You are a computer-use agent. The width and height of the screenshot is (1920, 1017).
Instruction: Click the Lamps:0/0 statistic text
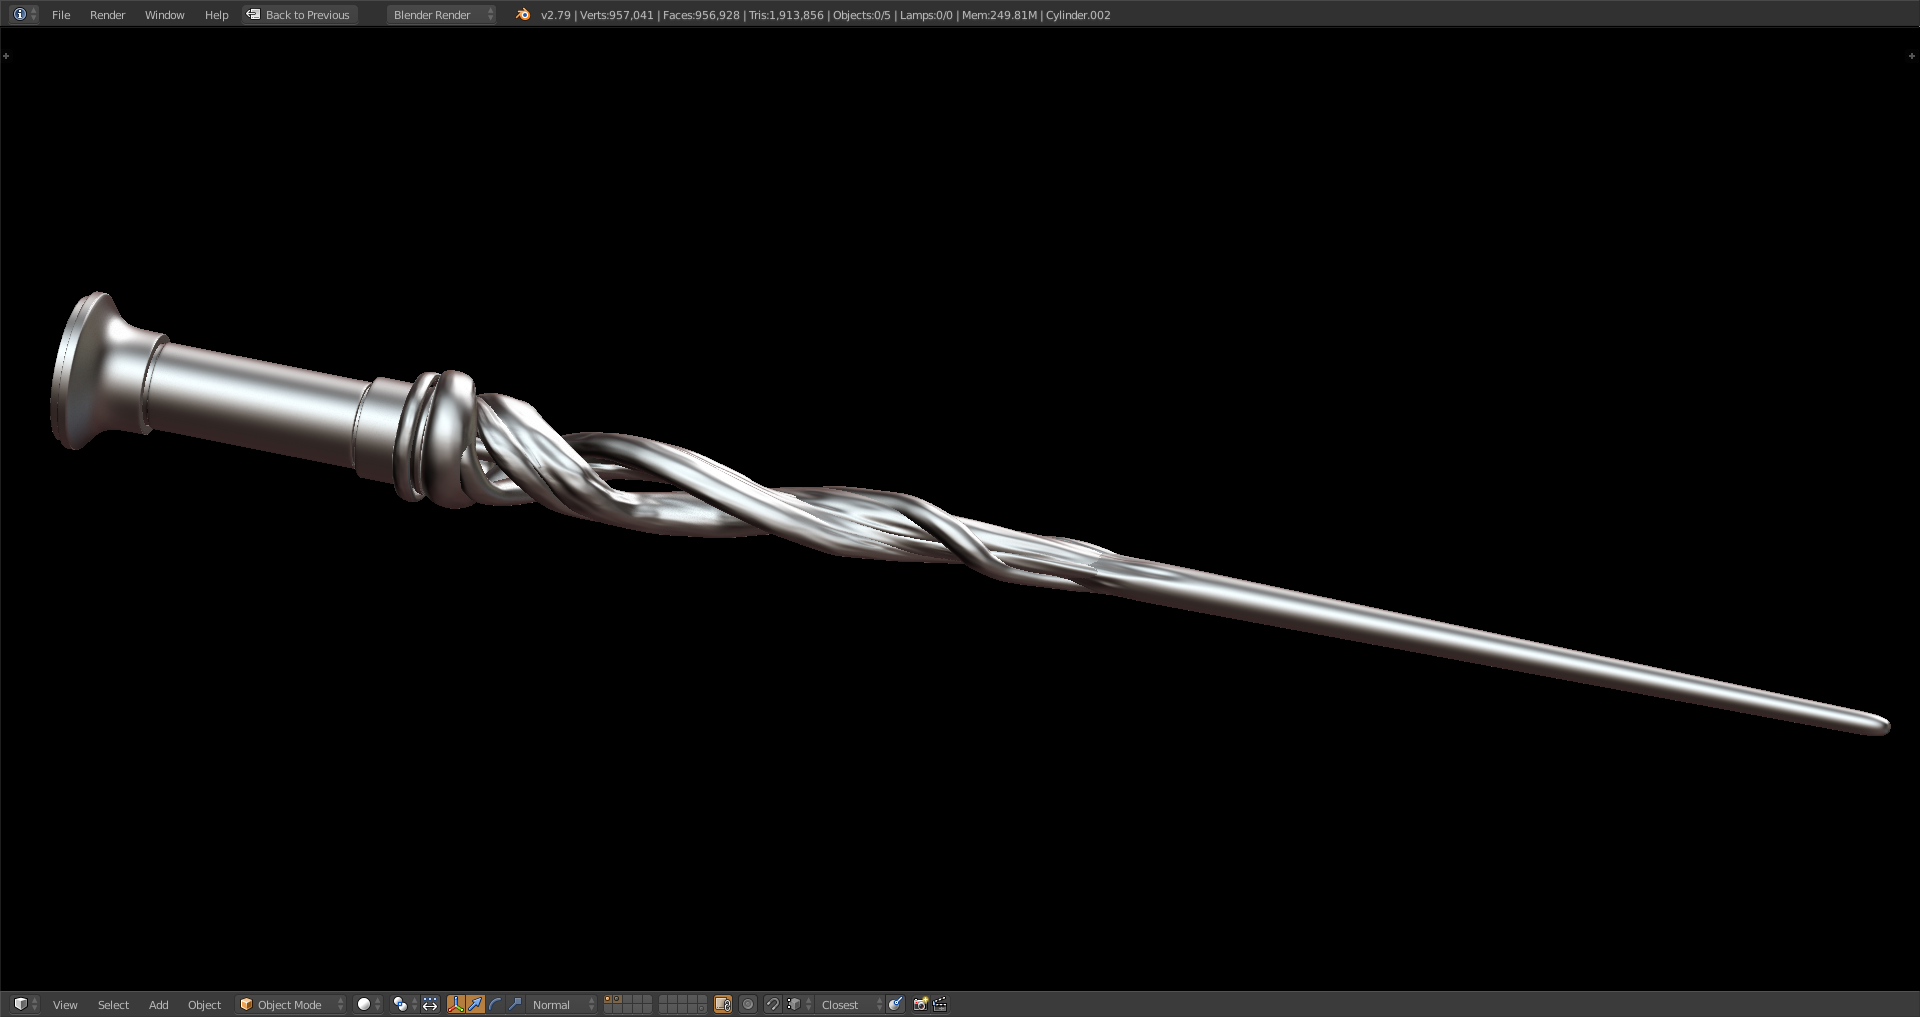[926, 15]
